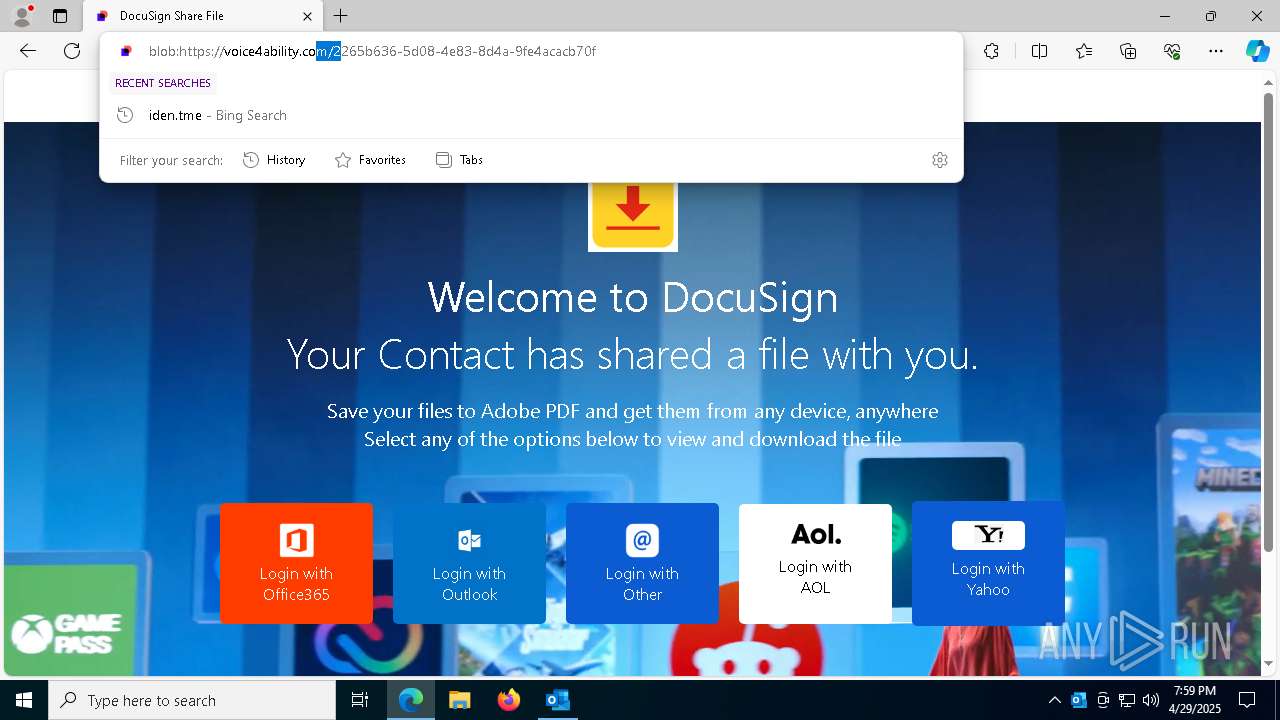Click the site identity icon in address bar
This screenshot has height=720, width=1280.
126,51
